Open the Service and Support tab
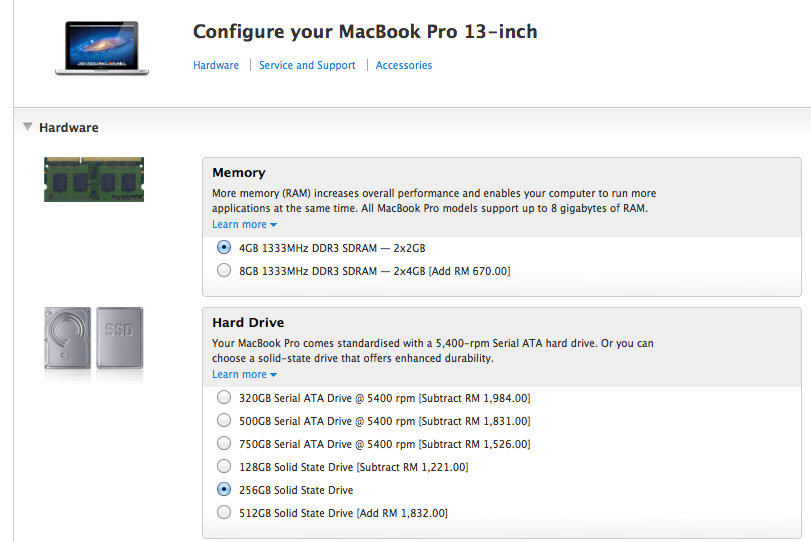This screenshot has height=542, width=811. [x=307, y=65]
